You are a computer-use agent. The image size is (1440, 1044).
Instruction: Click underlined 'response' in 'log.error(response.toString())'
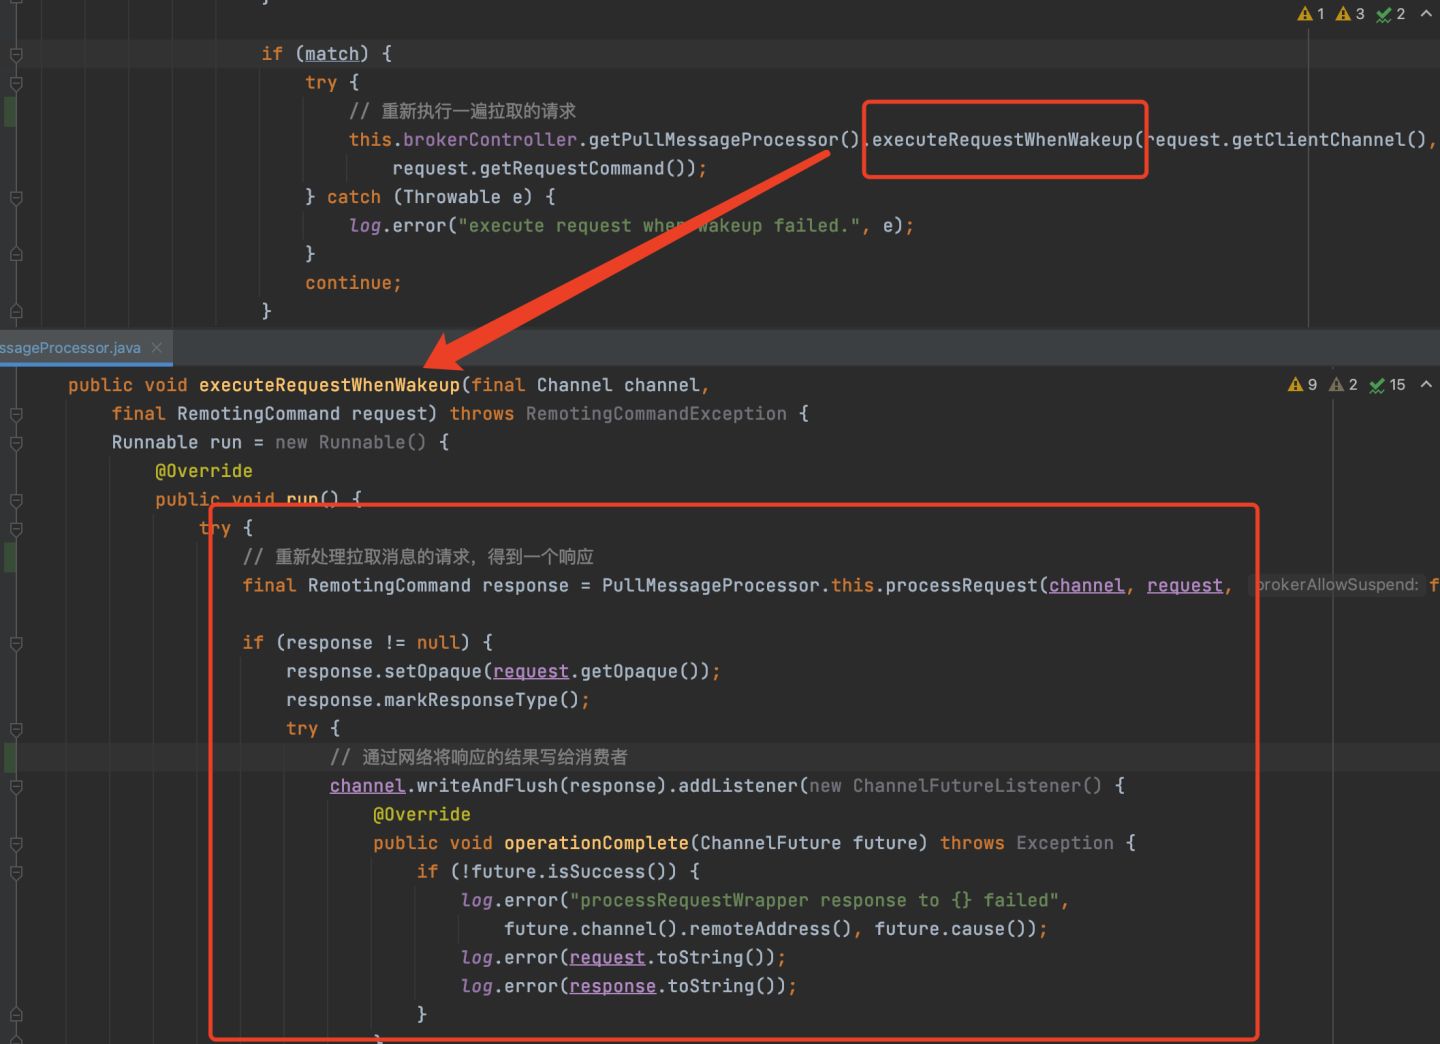[613, 987]
